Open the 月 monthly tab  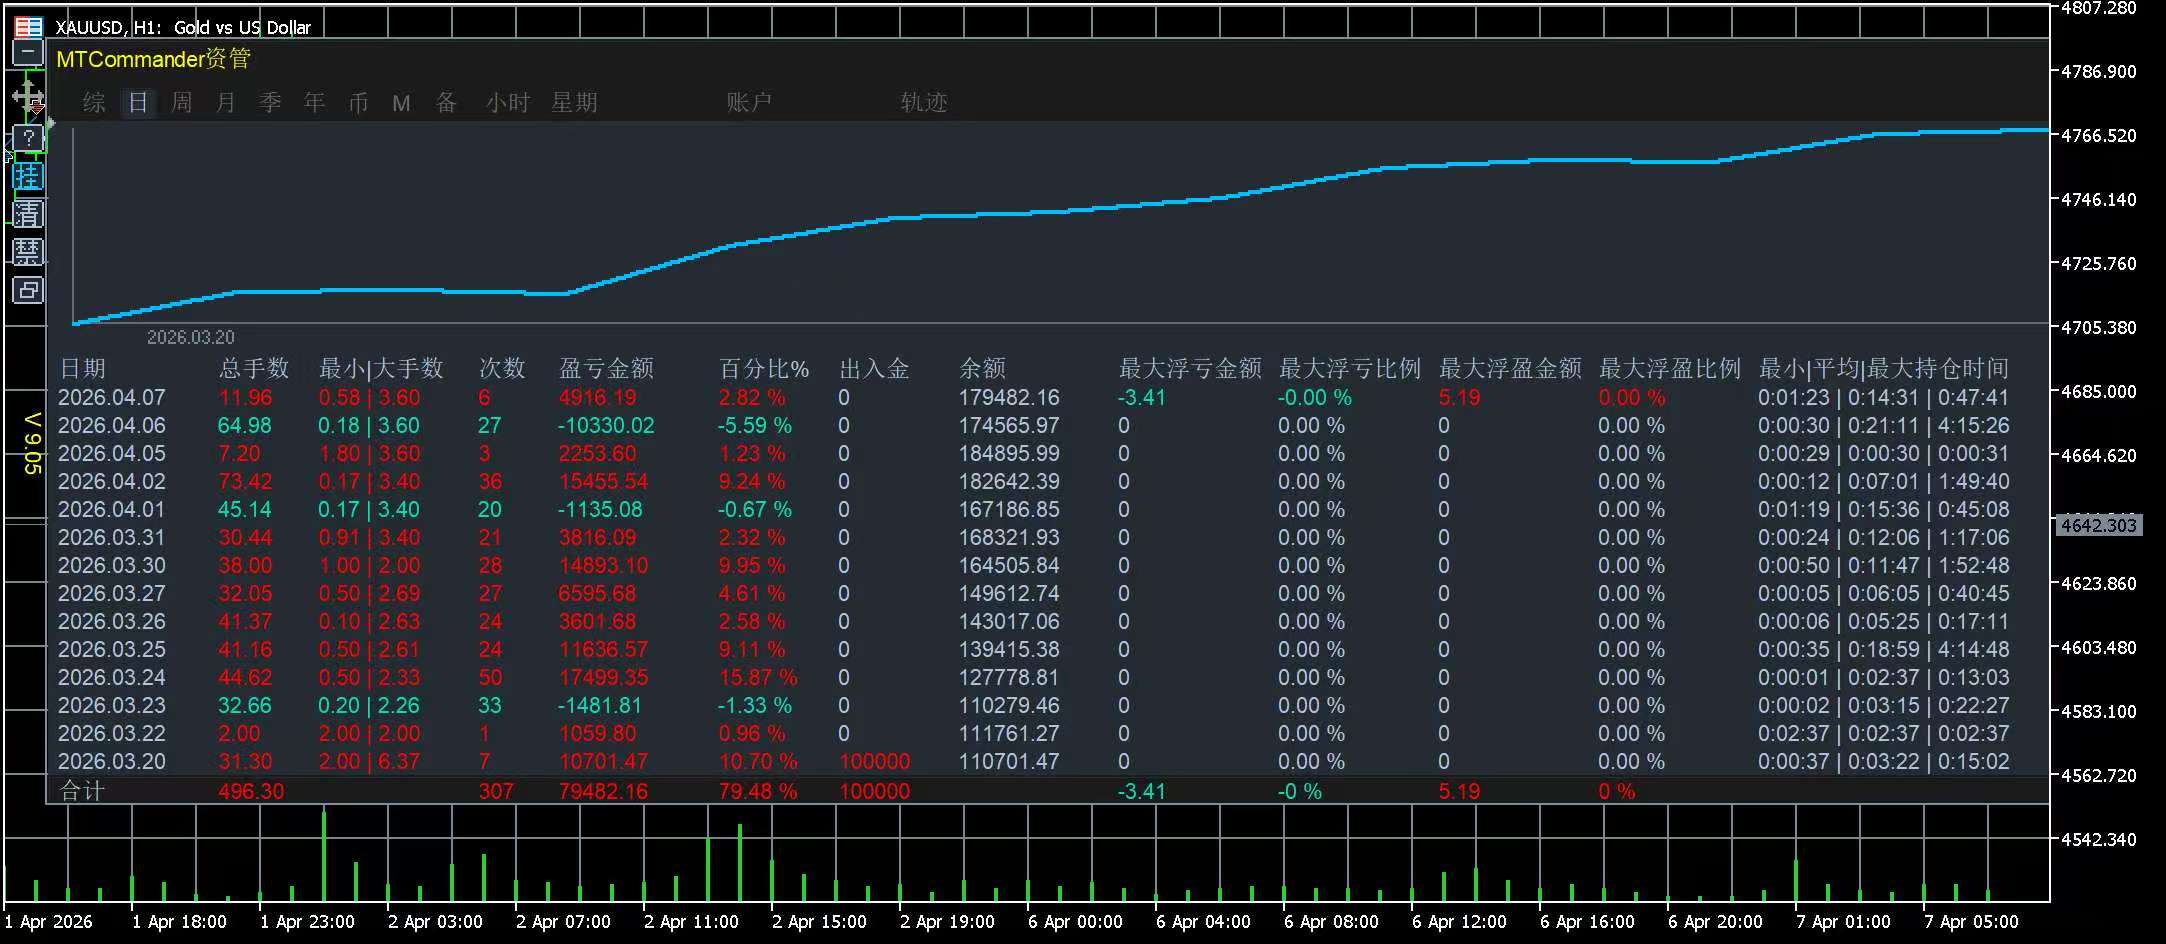(x=226, y=102)
